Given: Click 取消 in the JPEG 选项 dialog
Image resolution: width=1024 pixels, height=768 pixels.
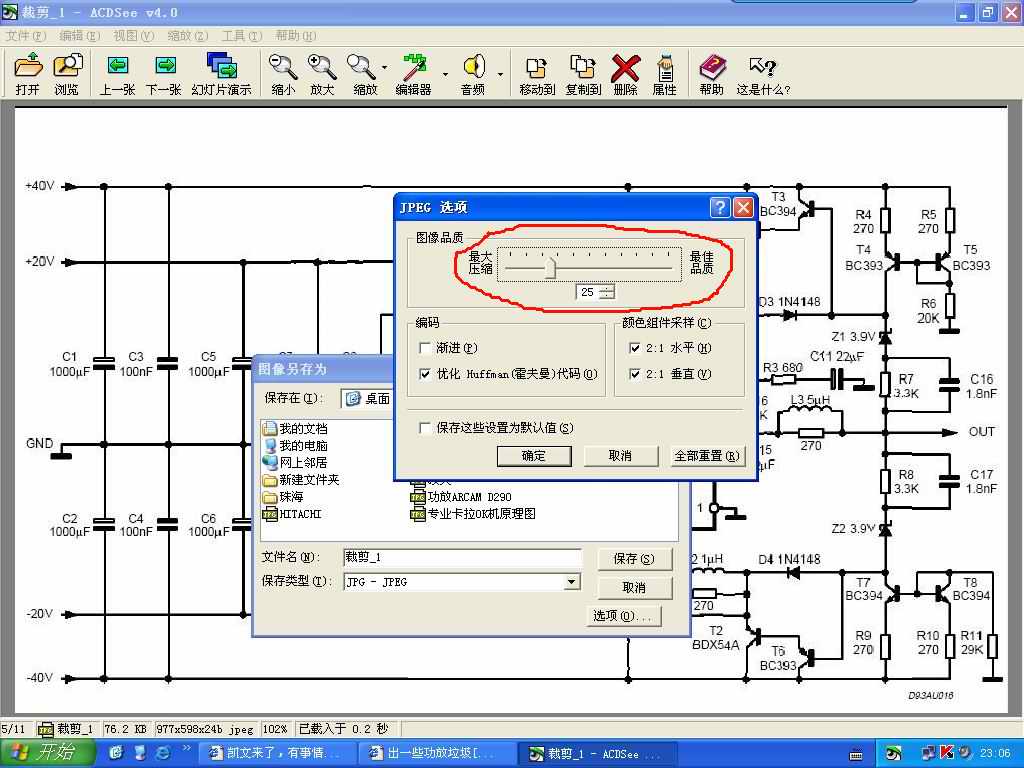Looking at the screenshot, I should coord(620,456).
